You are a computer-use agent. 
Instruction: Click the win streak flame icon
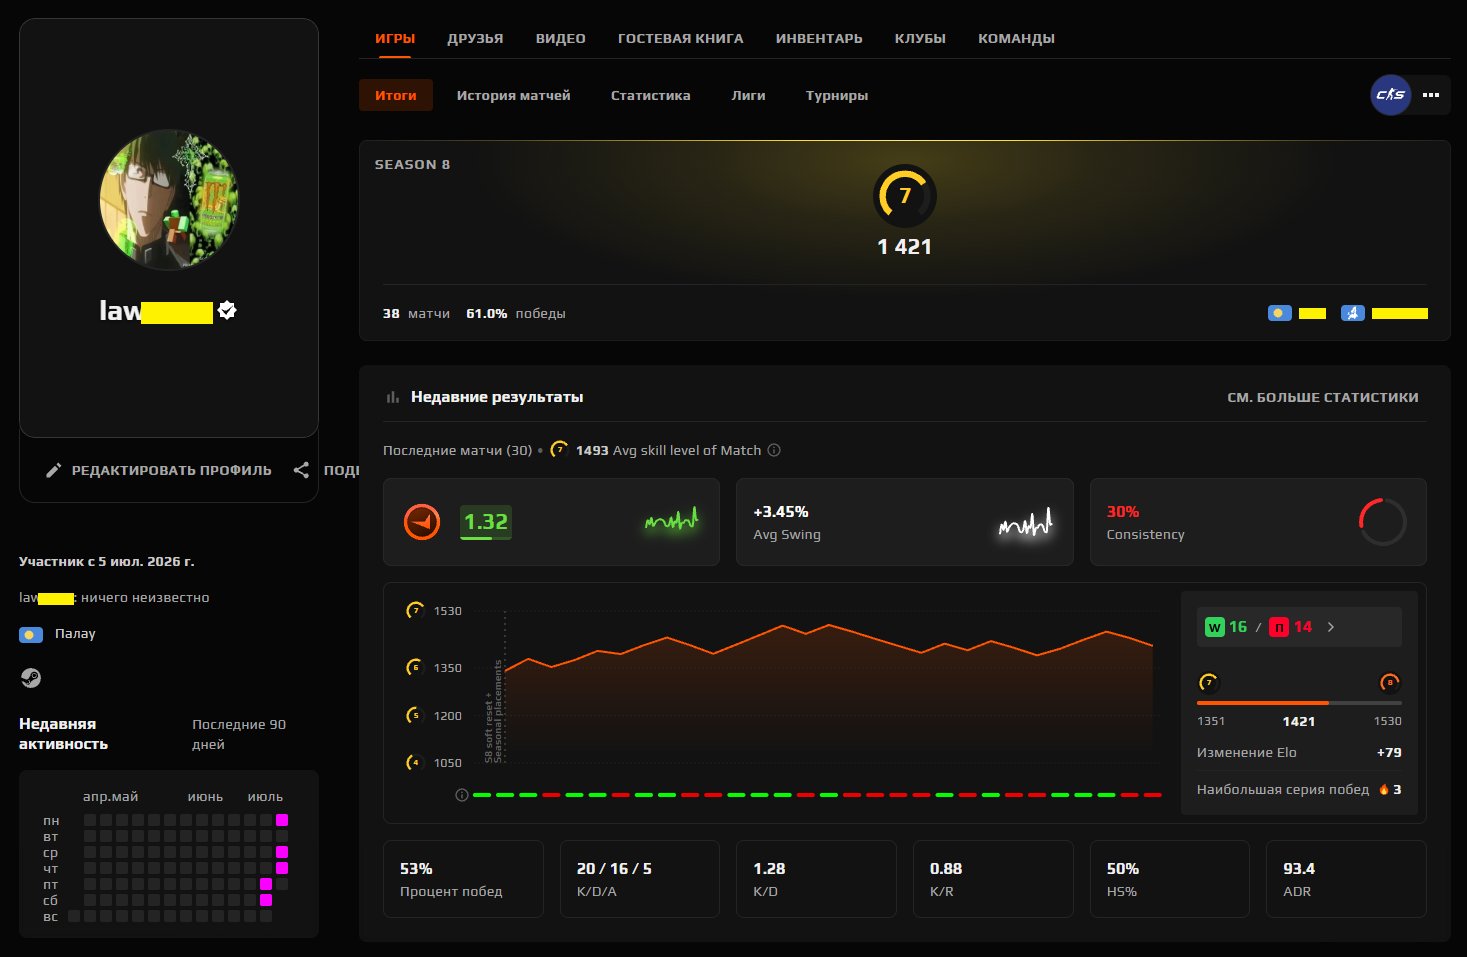(1384, 789)
